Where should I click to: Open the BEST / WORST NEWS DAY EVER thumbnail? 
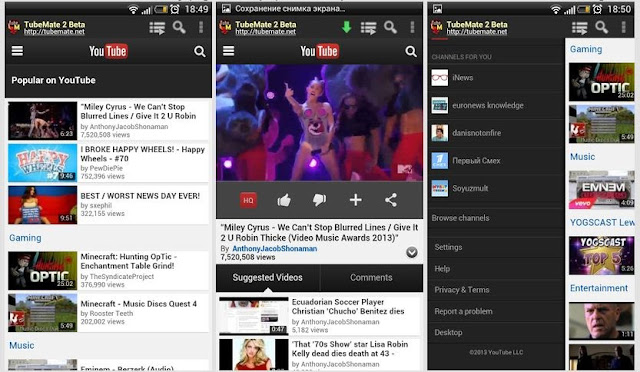pos(42,205)
